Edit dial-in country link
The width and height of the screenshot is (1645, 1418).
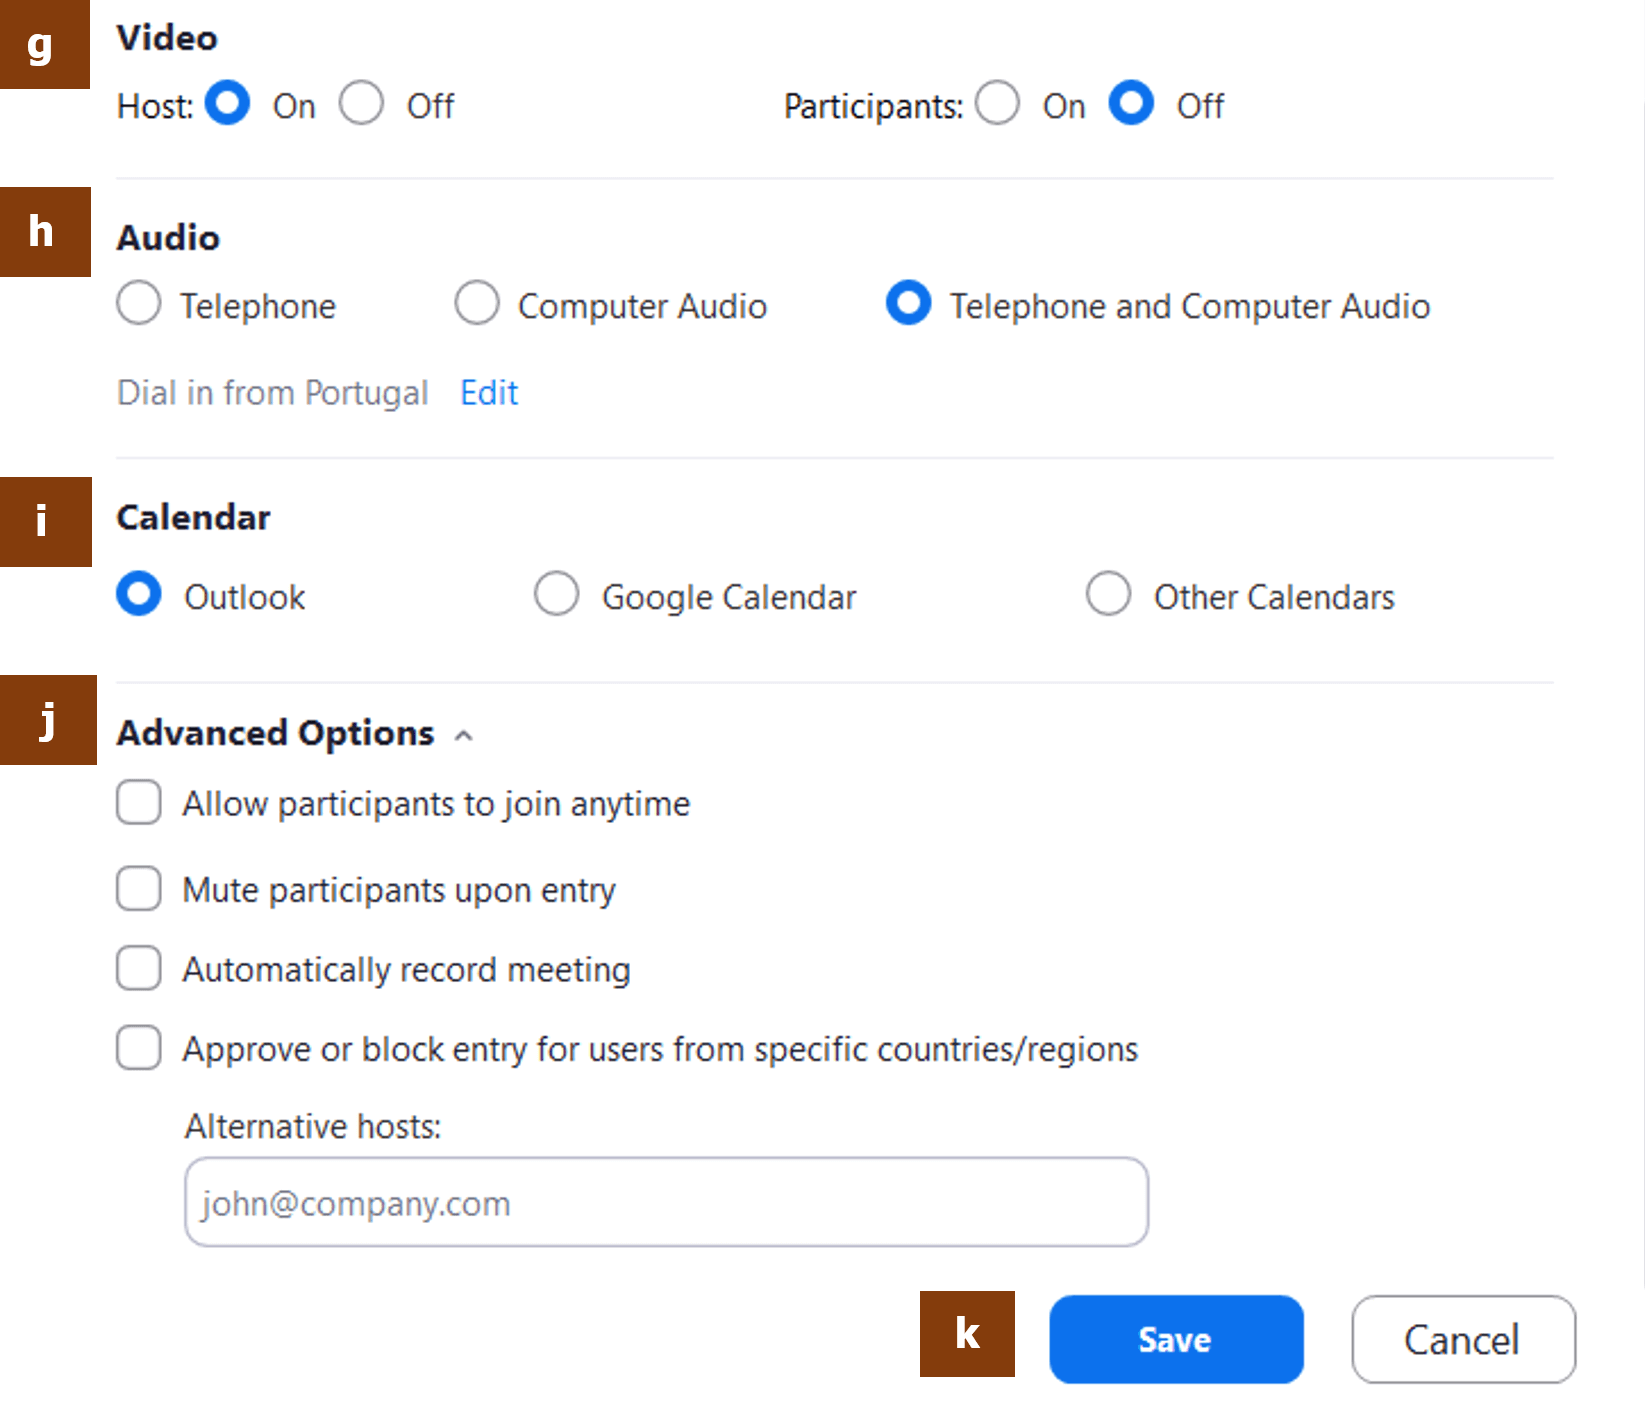click(489, 393)
